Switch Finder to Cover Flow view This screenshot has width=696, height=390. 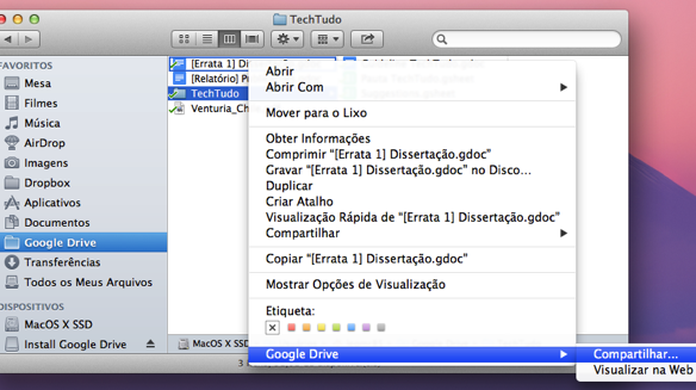pos(252,39)
